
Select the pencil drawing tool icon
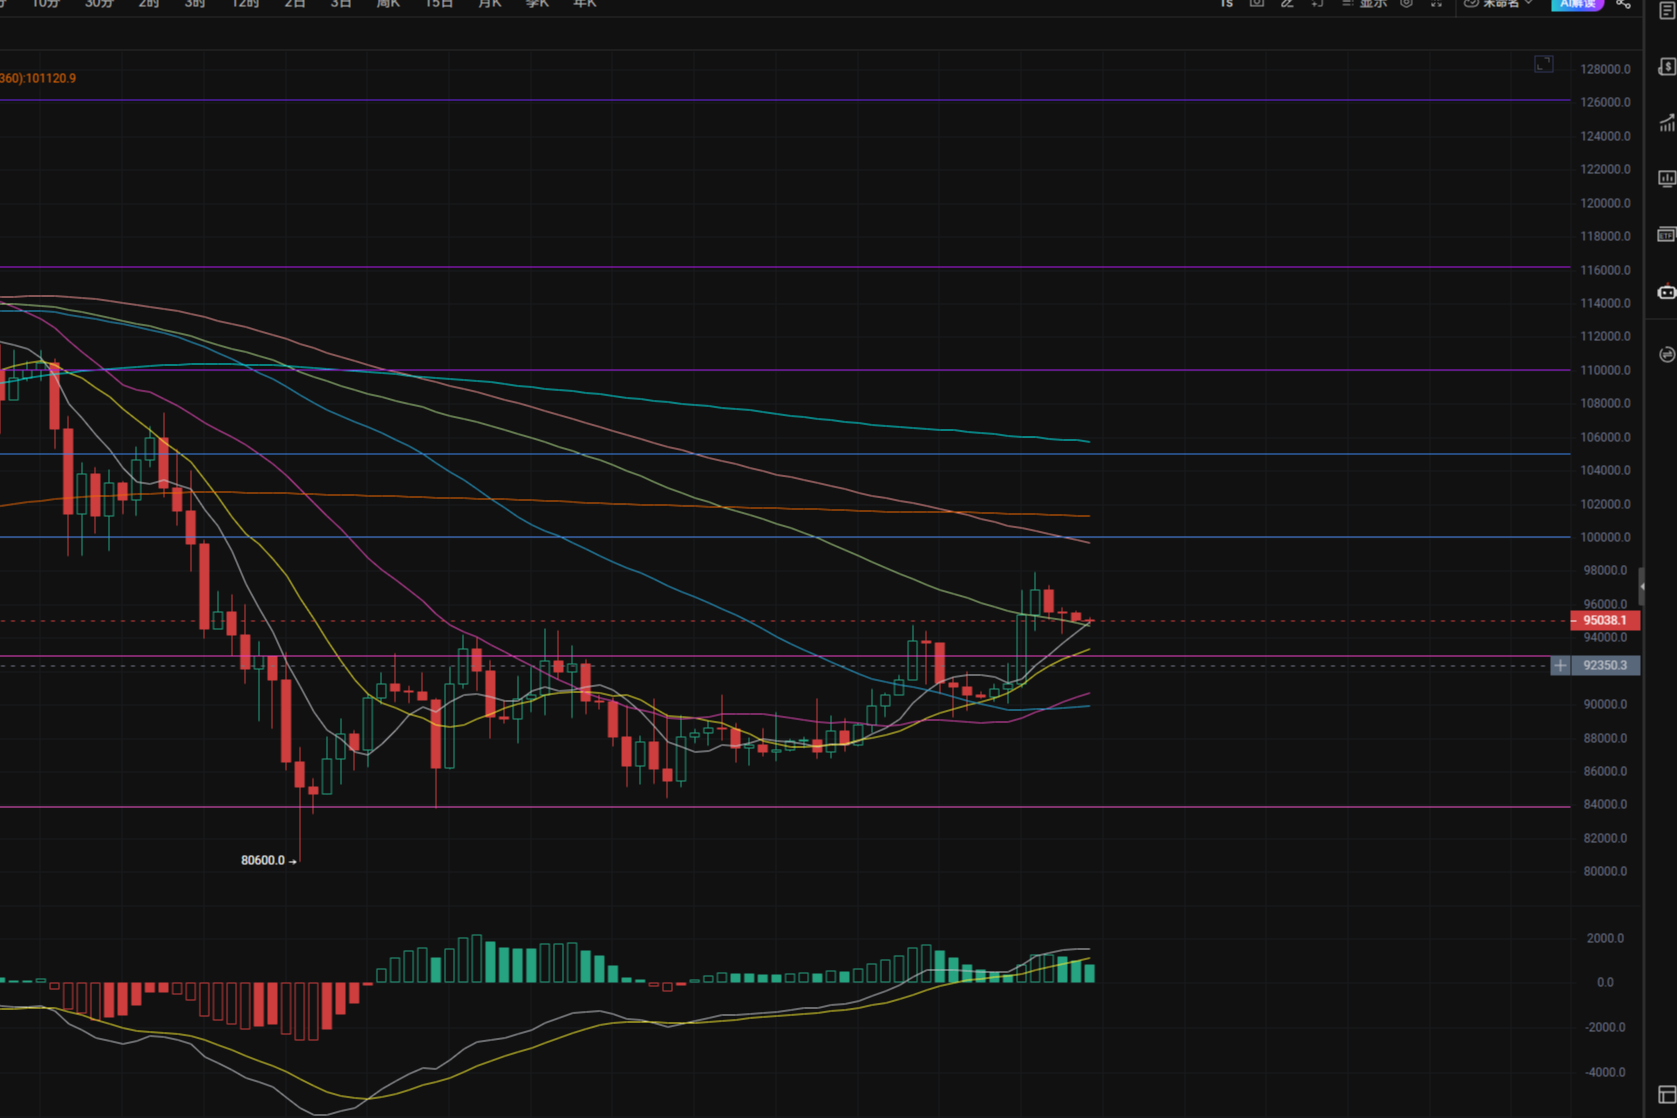tap(1288, 4)
